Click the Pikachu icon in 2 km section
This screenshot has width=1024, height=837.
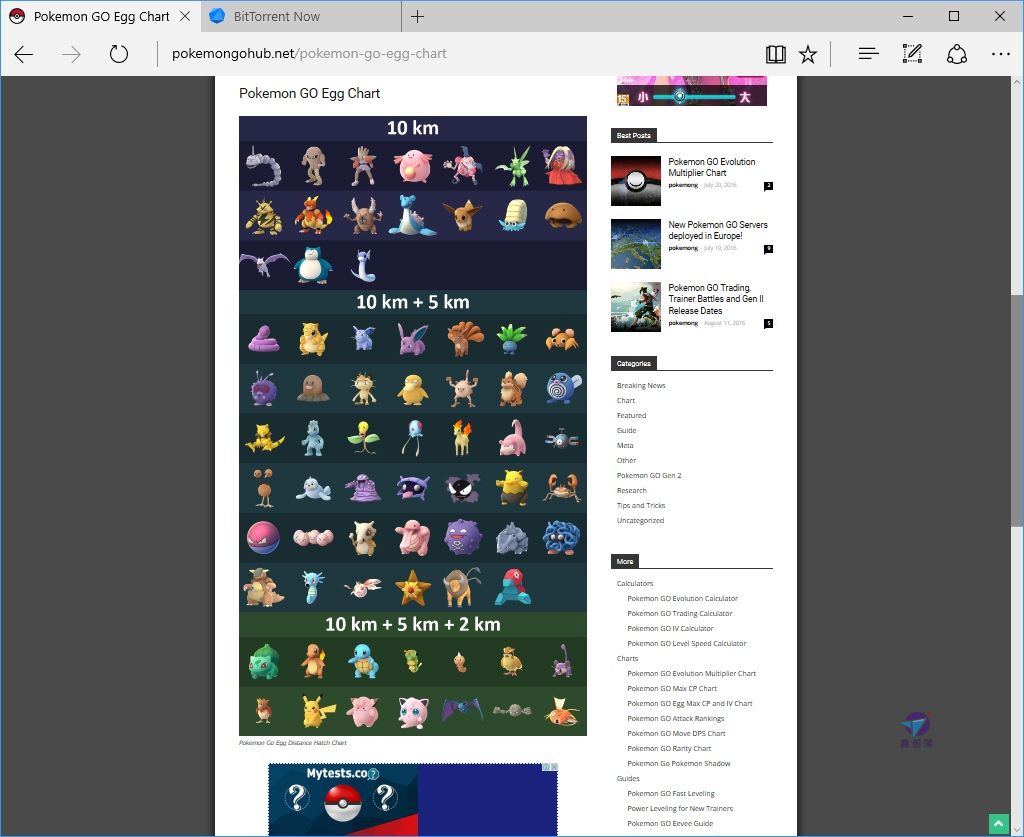point(318,711)
